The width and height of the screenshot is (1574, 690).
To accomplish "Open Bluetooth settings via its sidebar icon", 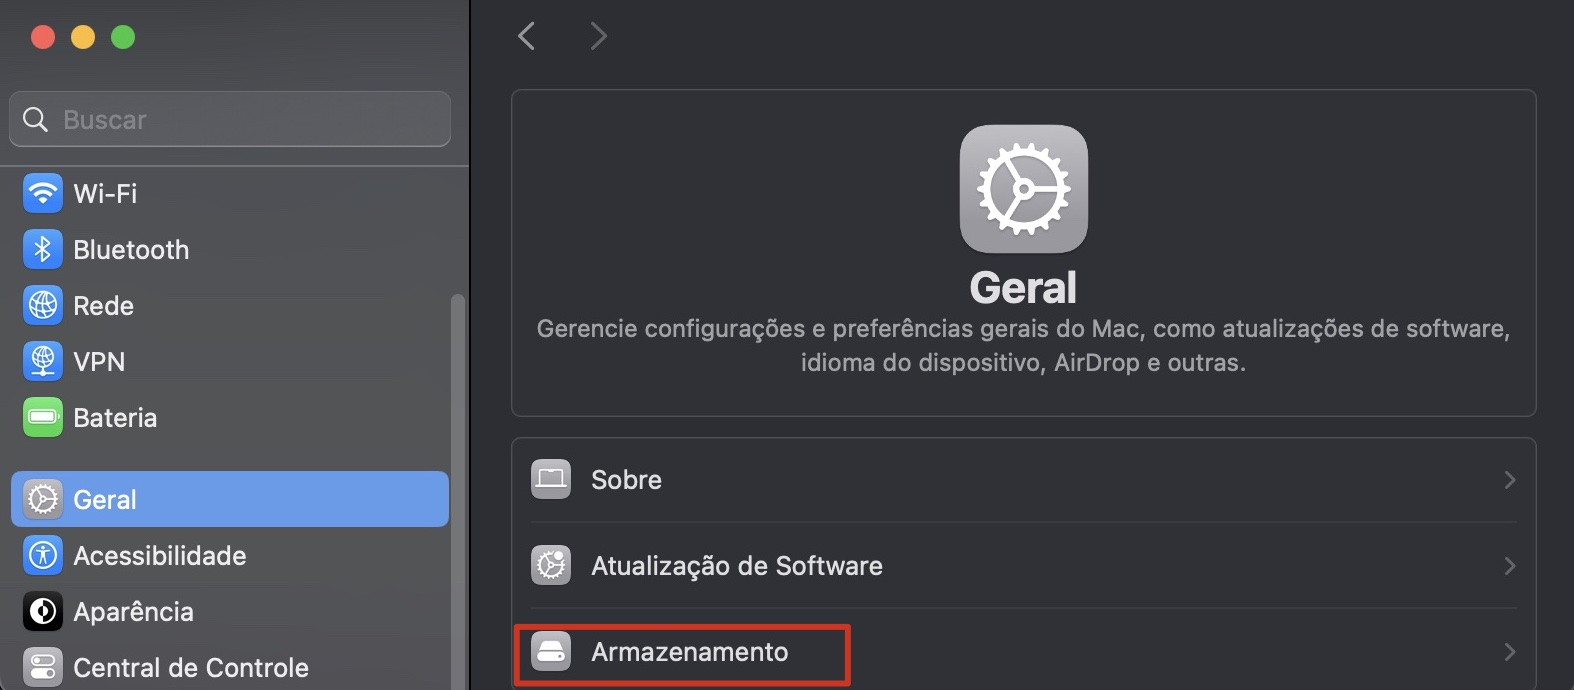I will coord(41,249).
